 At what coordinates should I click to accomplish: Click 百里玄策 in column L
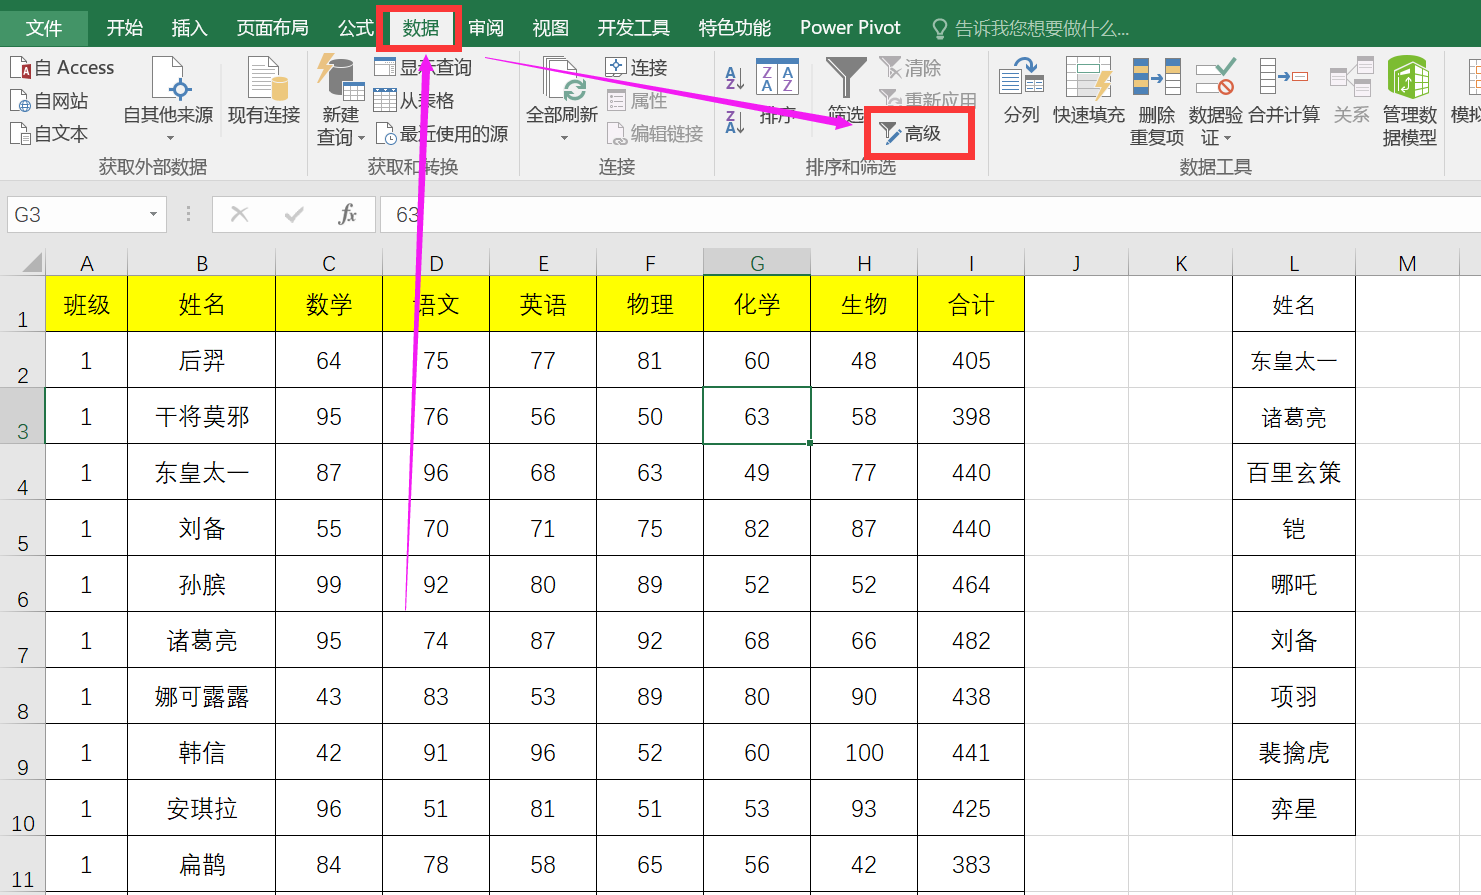click(x=1294, y=472)
